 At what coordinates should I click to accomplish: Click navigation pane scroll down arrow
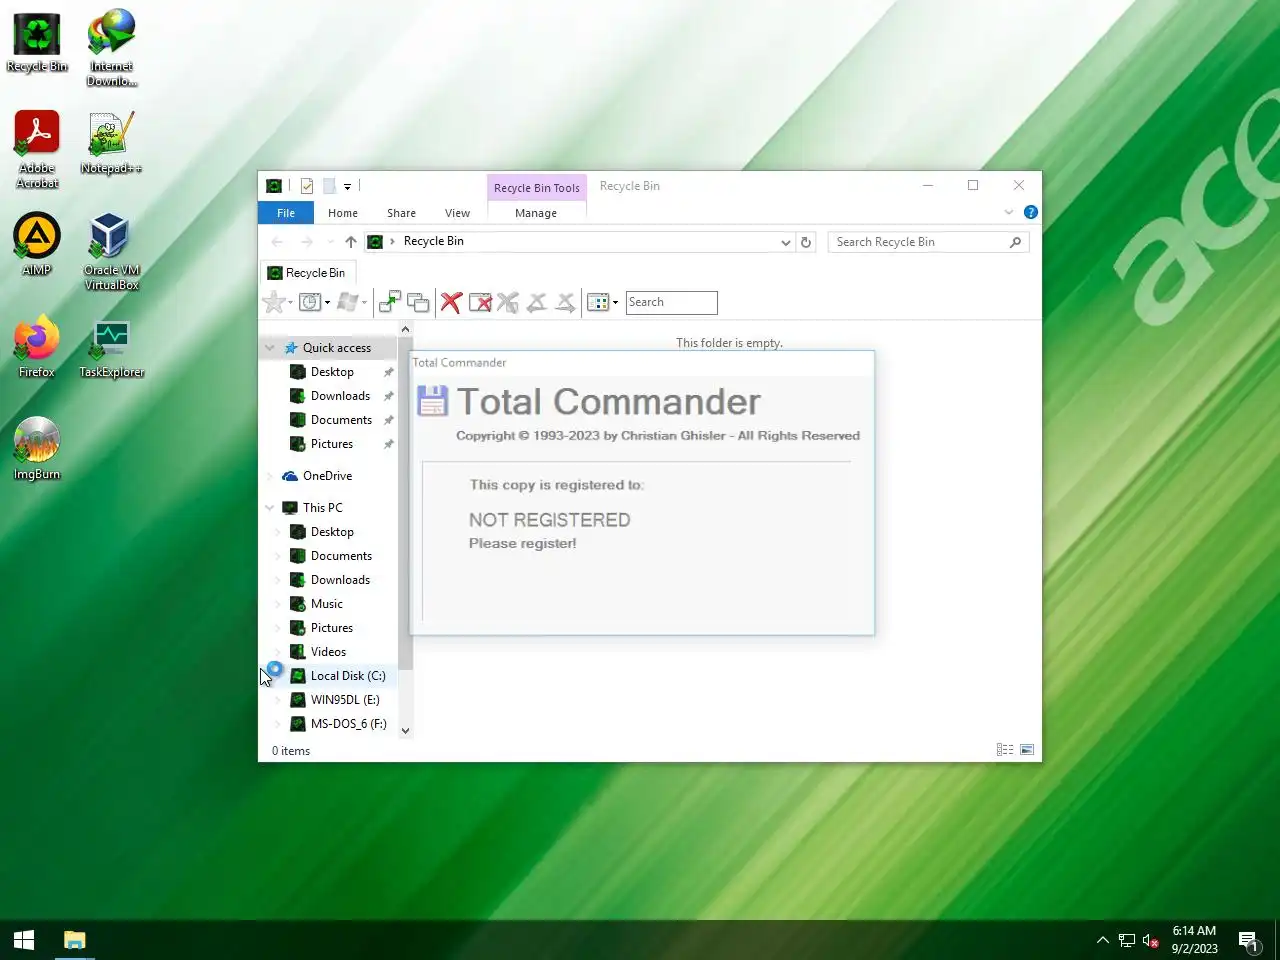(405, 731)
